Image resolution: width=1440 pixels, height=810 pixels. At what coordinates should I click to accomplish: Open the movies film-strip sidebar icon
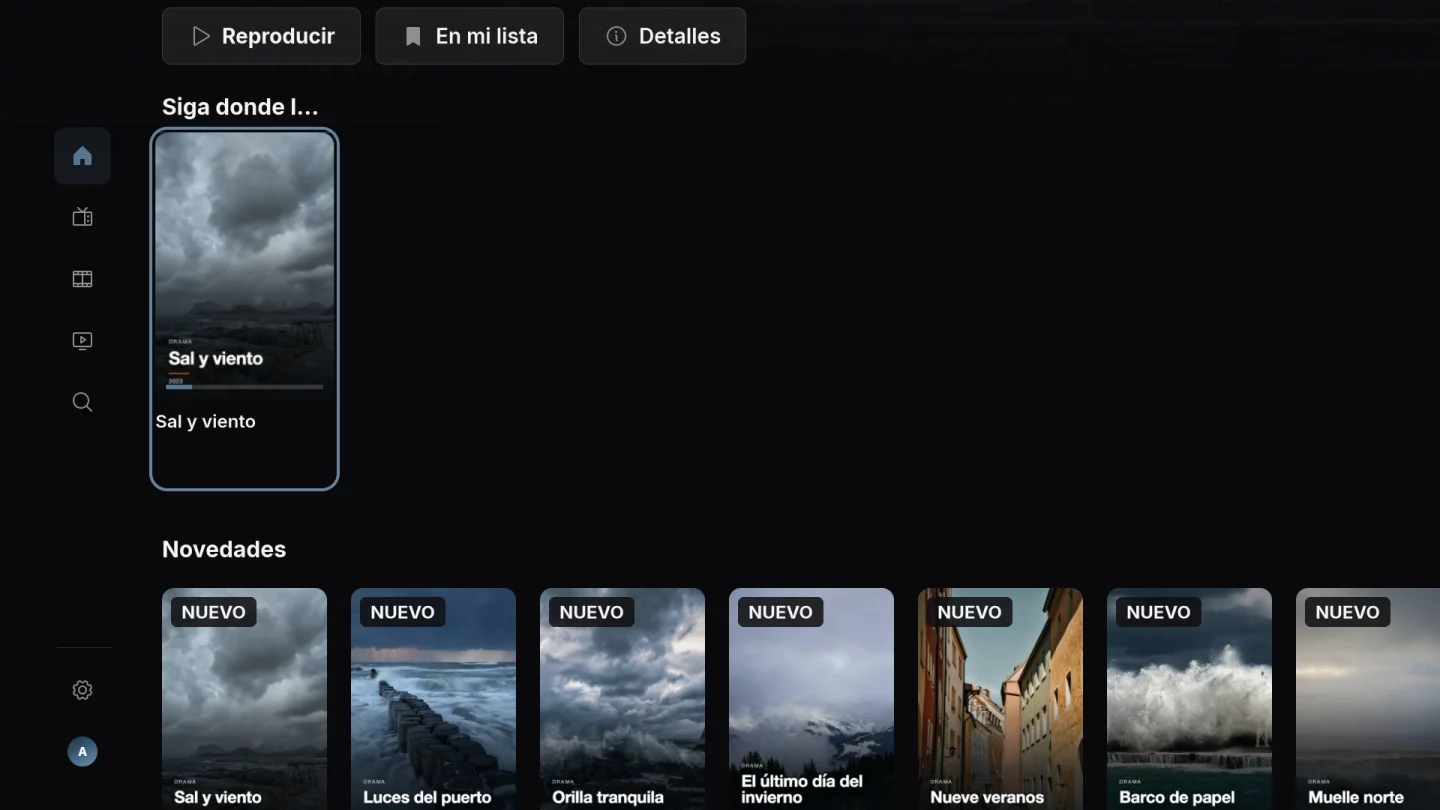pyautogui.click(x=82, y=279)
